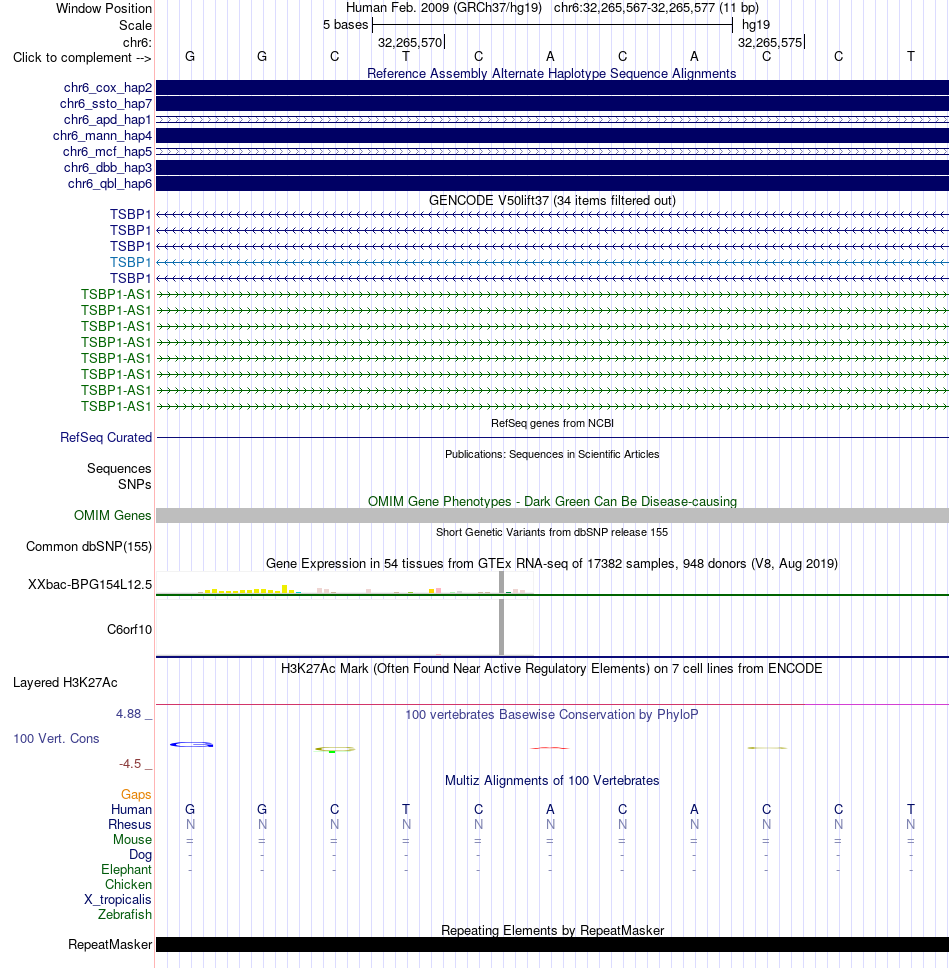Open the GENCODE V50lift37 track title

click(552, 201)
